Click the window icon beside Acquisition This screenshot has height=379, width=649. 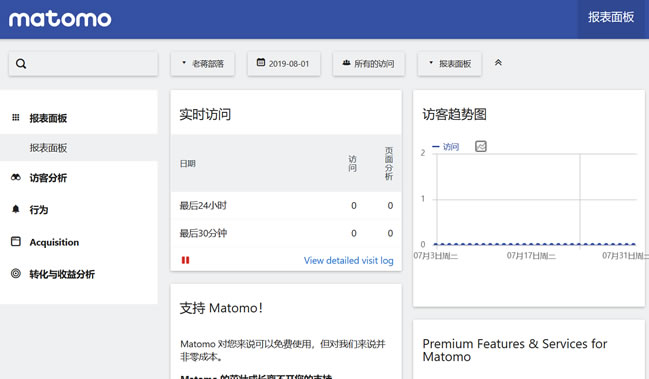coord(16,241)
